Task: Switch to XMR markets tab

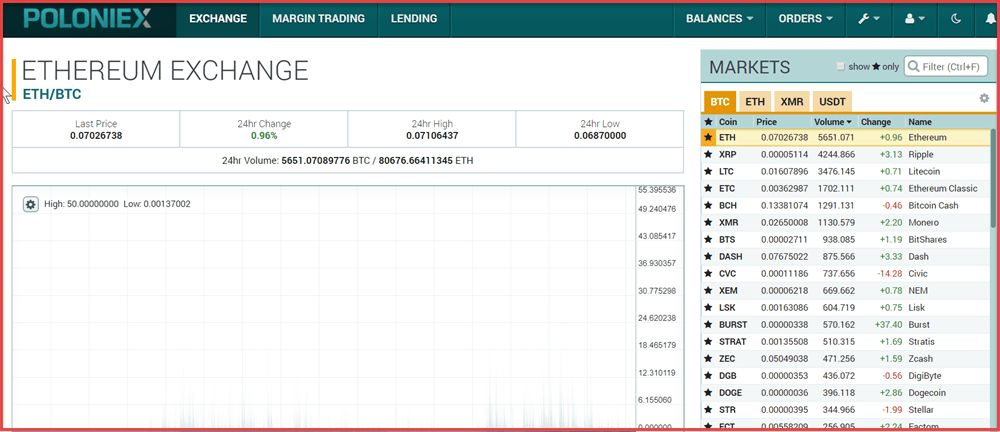Action: pos(791,101)
